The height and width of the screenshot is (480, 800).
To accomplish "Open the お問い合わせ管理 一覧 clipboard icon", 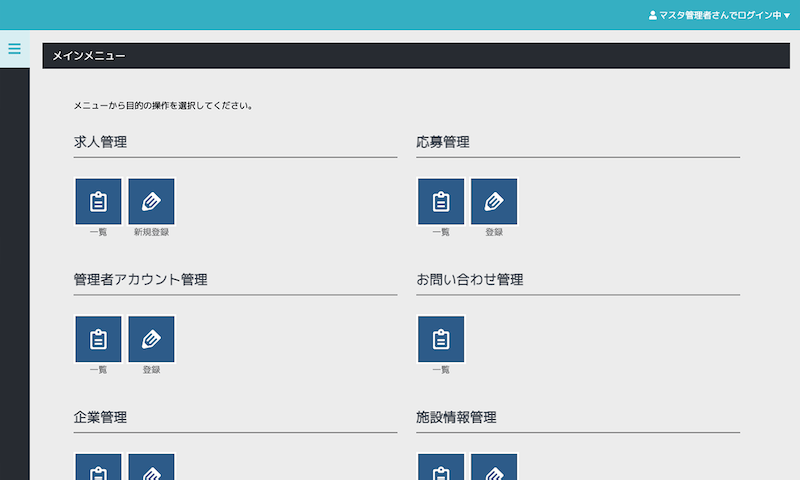I will tap(441, 339).
